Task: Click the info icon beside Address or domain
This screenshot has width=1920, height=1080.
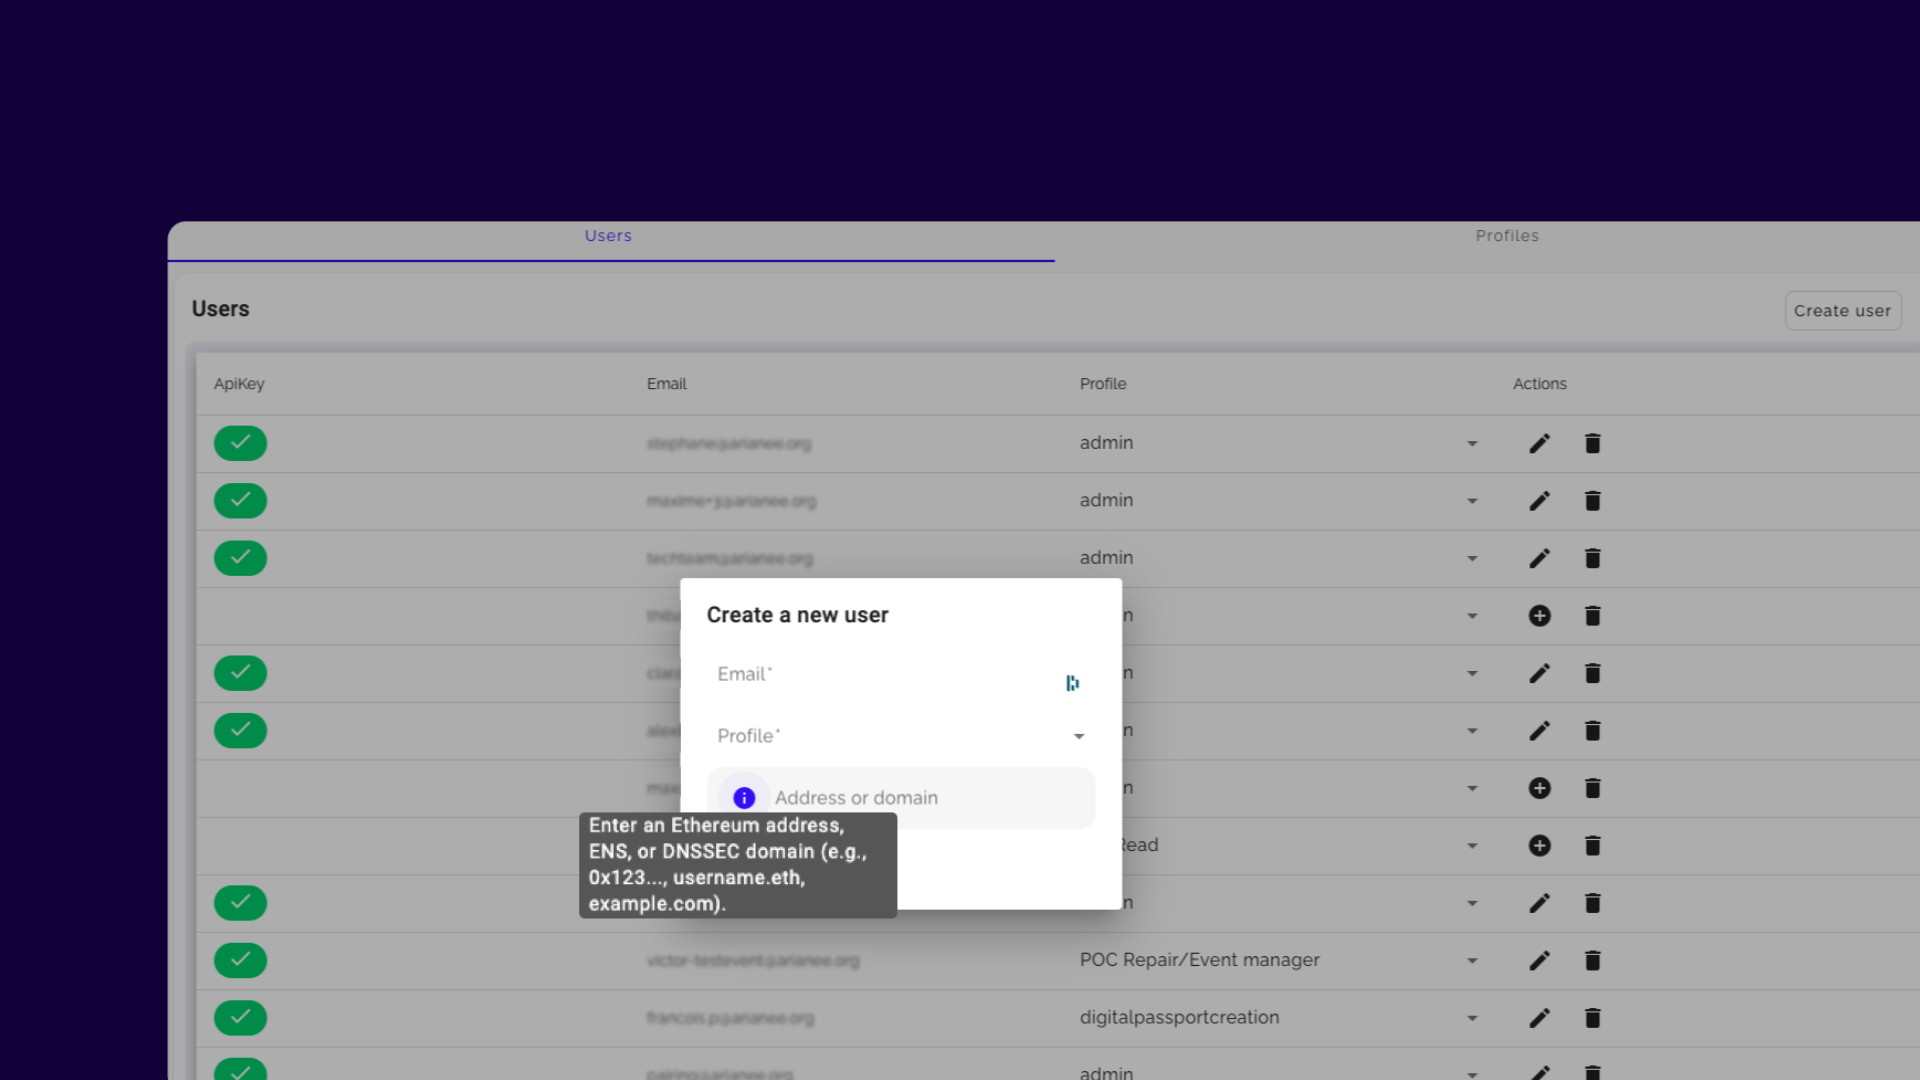Action: click(743, 798)
